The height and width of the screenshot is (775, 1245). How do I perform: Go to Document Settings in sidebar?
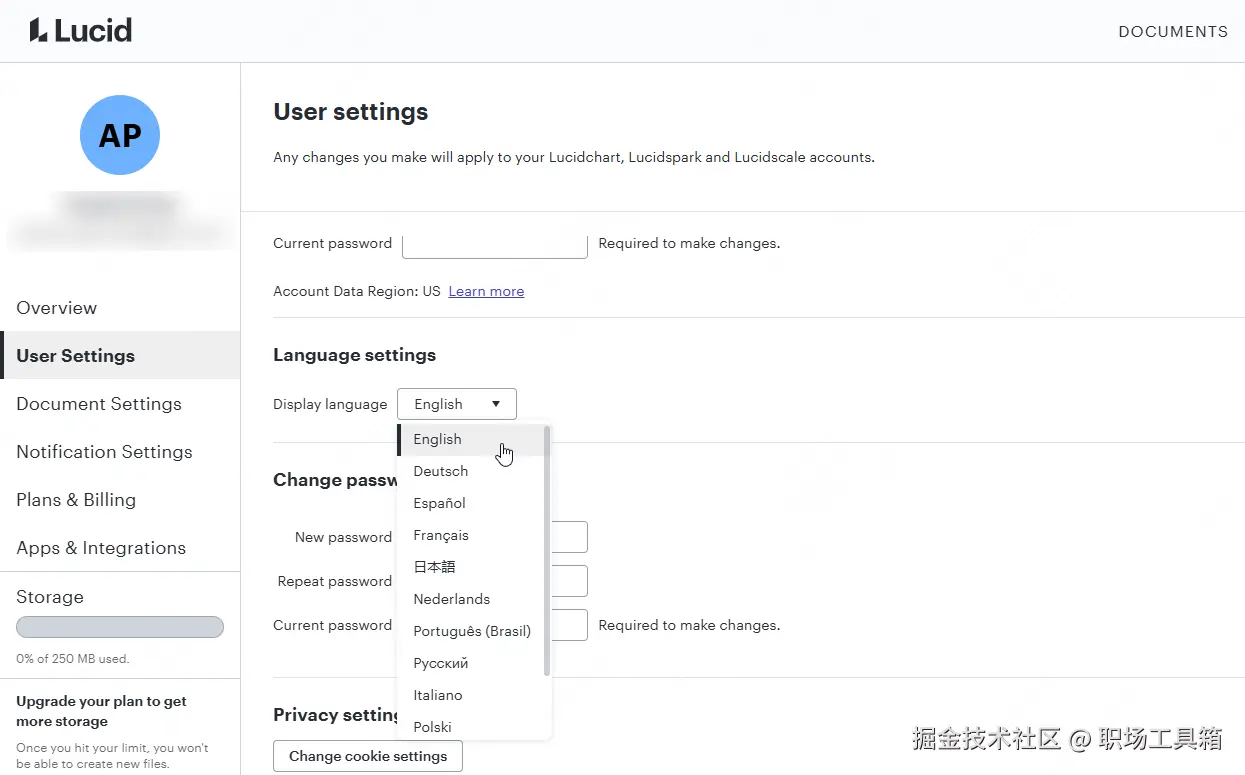[x=99, y=404]
